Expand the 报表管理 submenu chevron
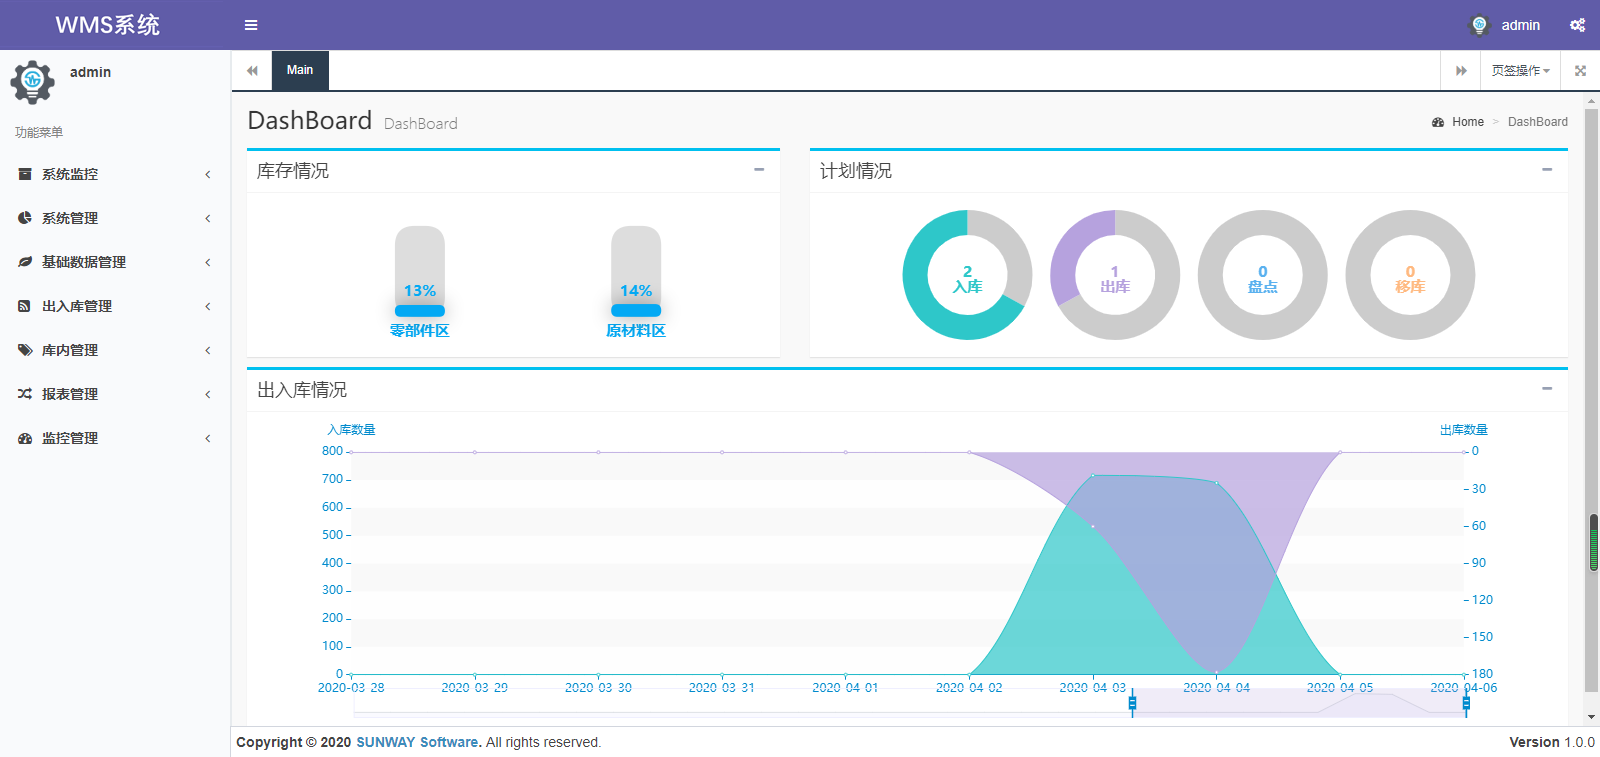This screenshot has height=757, width=1600. 208,394
